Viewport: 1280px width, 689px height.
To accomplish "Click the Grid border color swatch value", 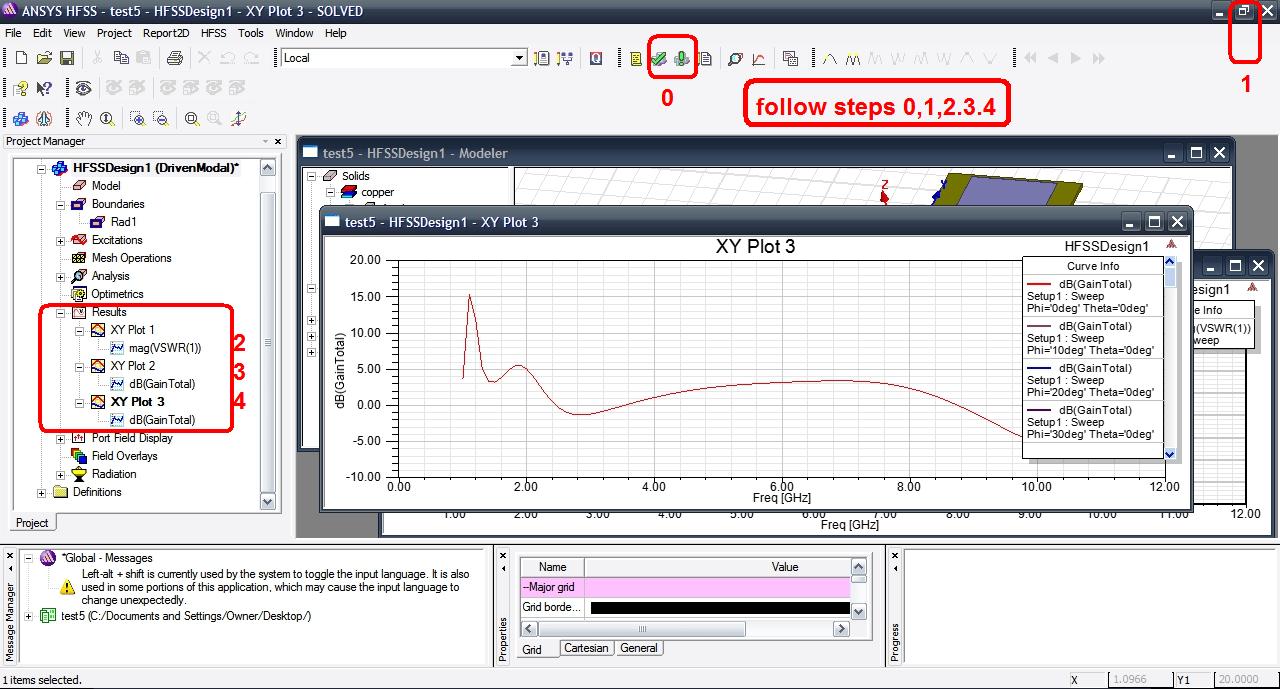I will coord(720,607).
